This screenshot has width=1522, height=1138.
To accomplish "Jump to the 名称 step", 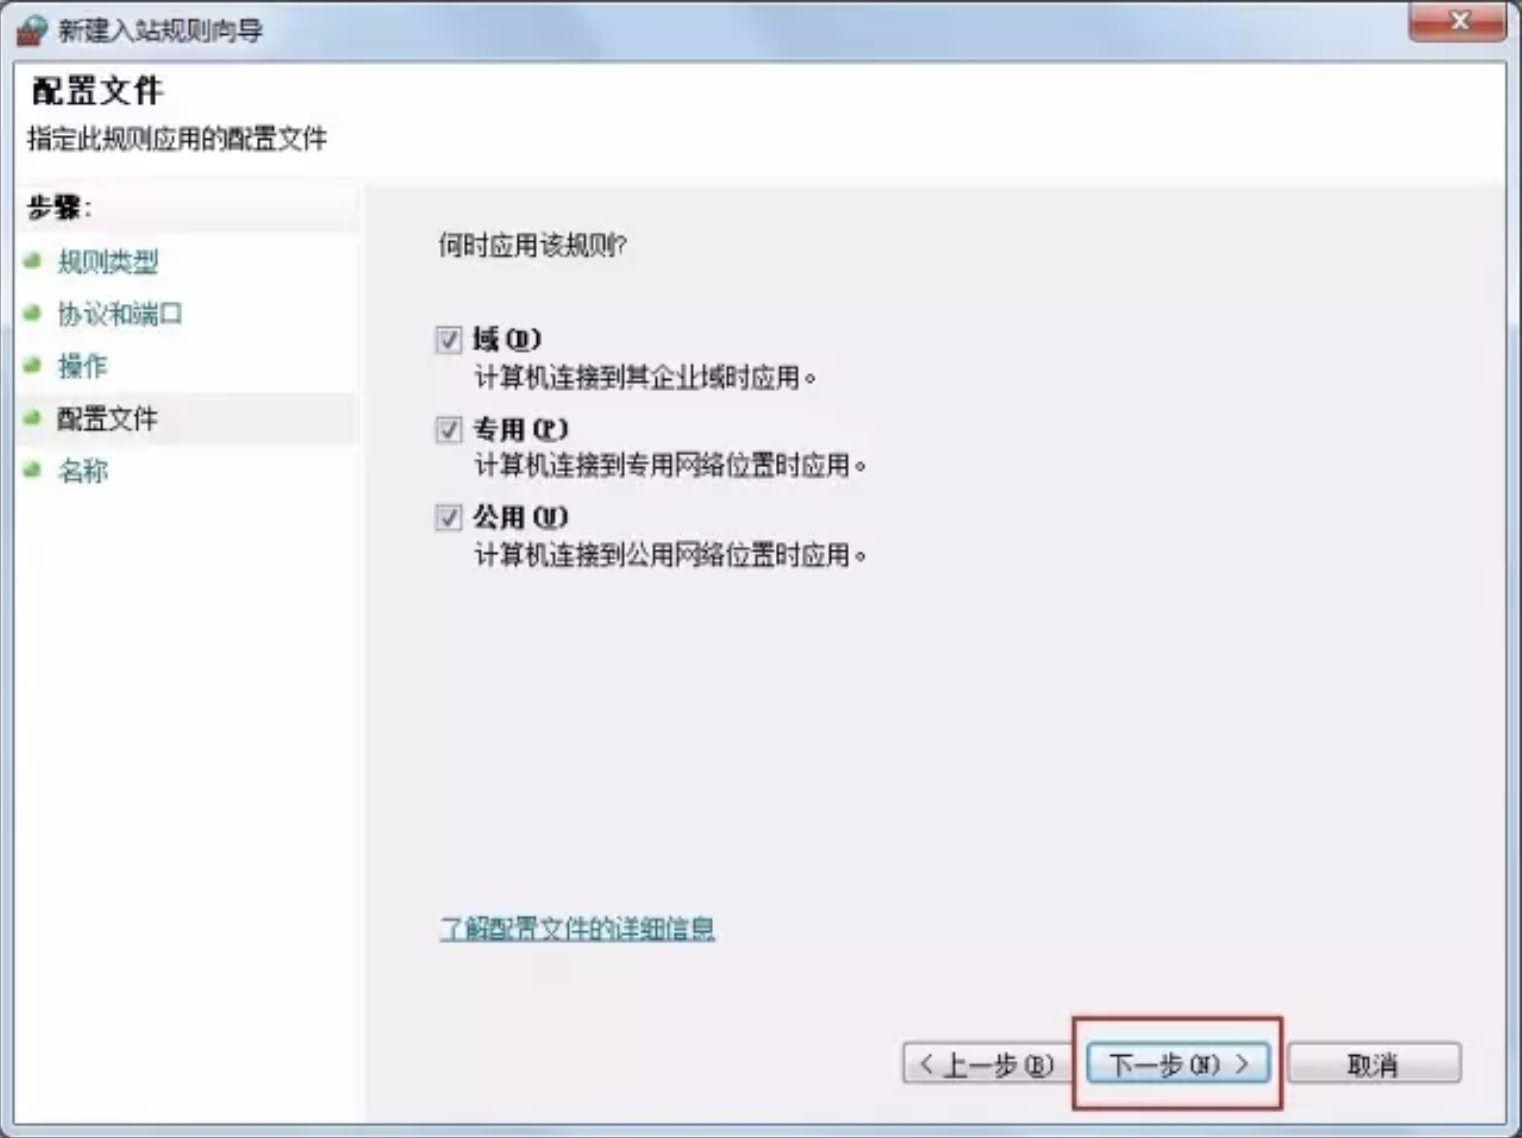I will tap(82, 471).
